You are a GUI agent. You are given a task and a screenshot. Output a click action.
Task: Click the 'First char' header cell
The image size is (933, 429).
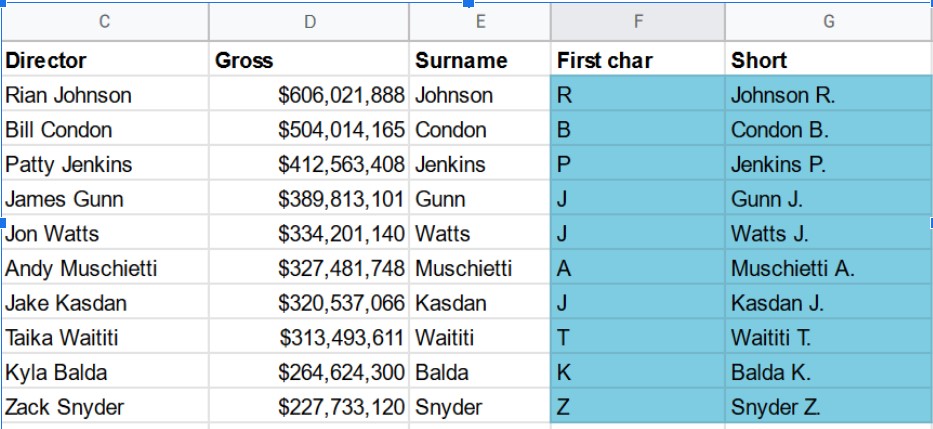coord(637,60)
